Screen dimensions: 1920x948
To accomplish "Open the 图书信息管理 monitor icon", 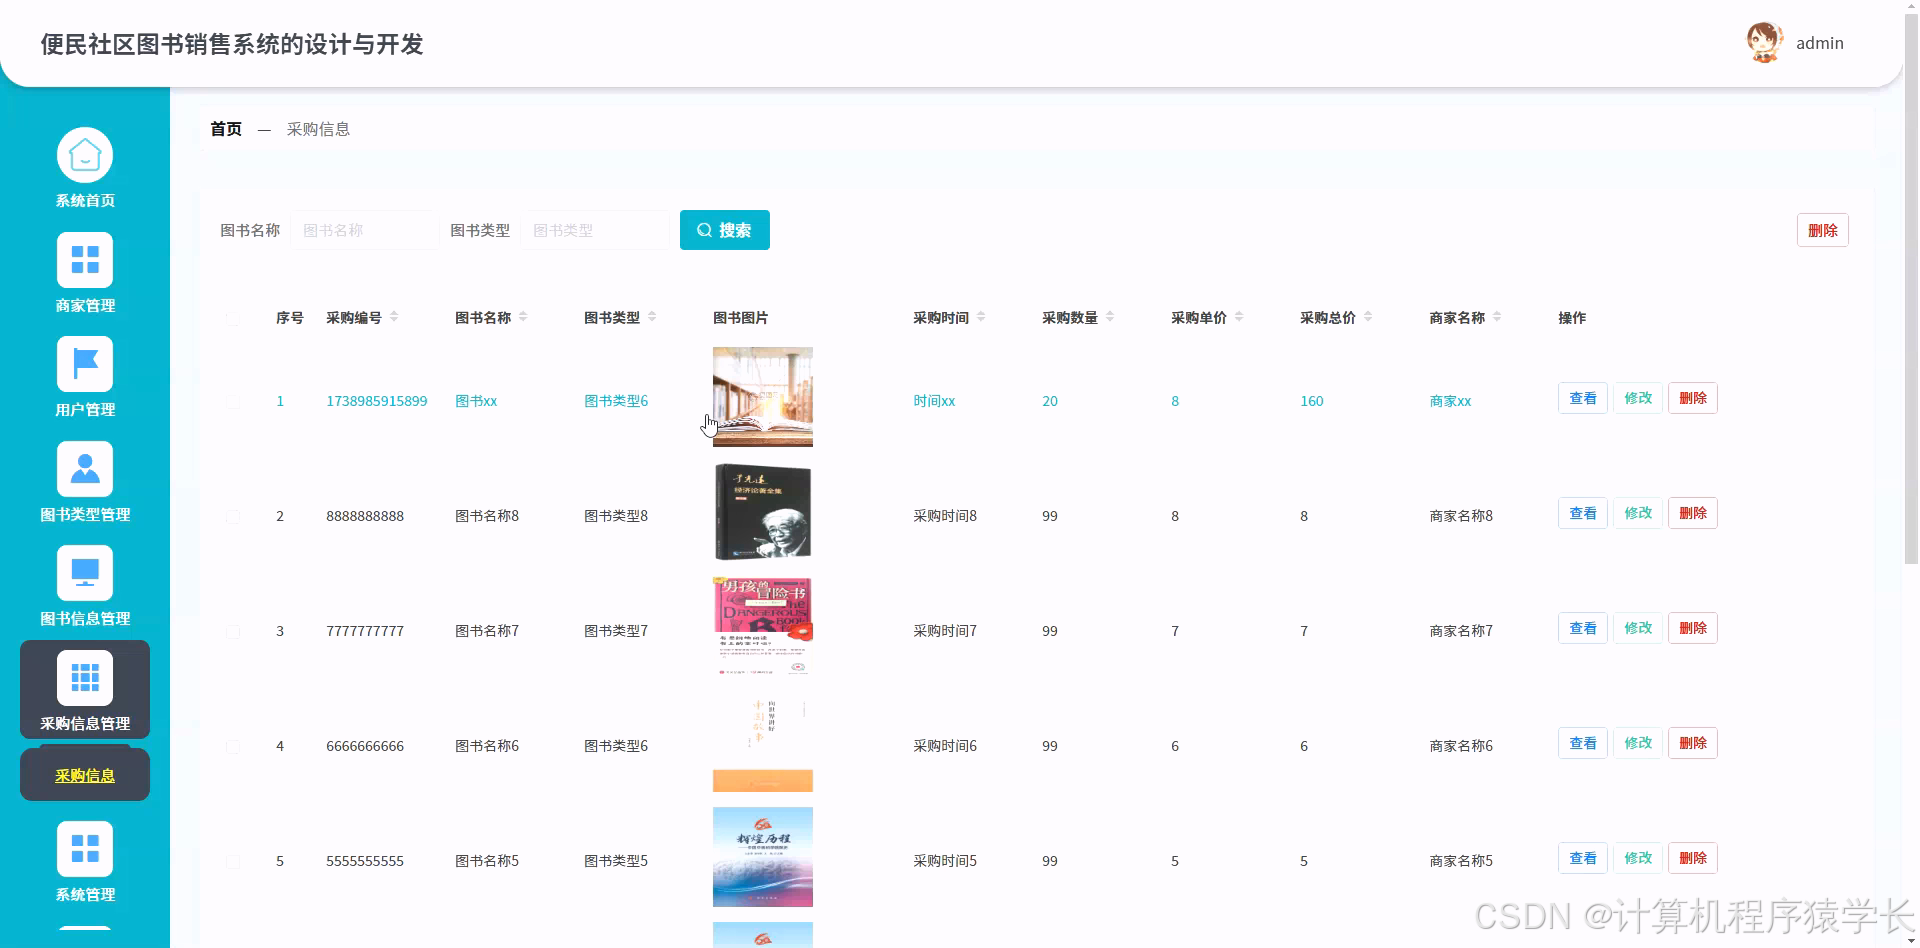I will click(85, 573).
